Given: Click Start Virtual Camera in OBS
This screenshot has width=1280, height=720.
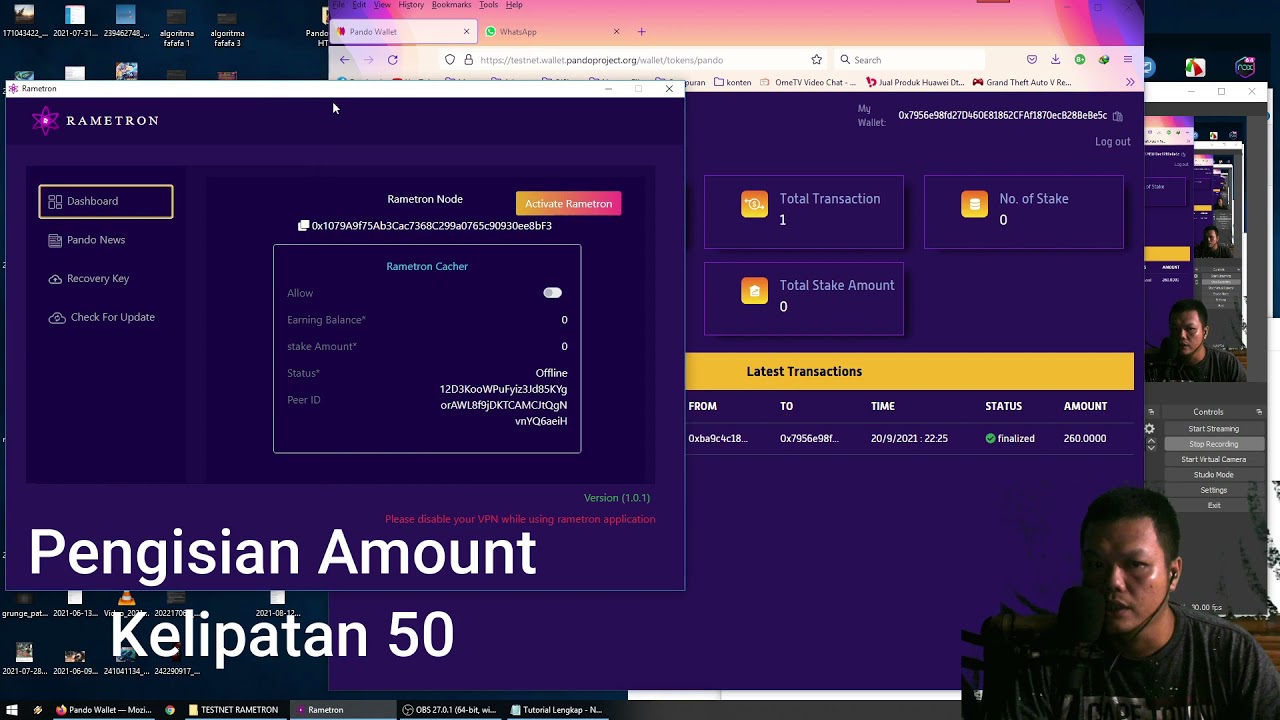Looking at the screenshot, I should coord(1213,460).
